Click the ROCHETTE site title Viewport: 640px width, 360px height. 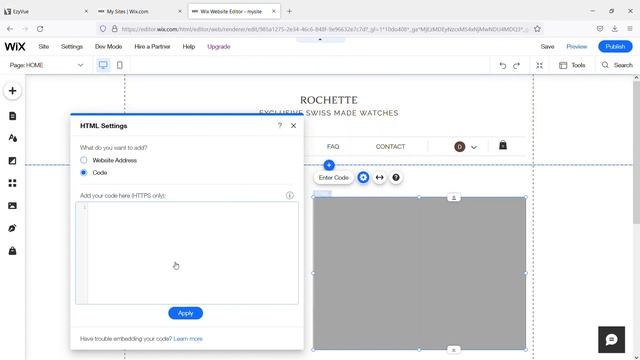(x=329, y=100)
